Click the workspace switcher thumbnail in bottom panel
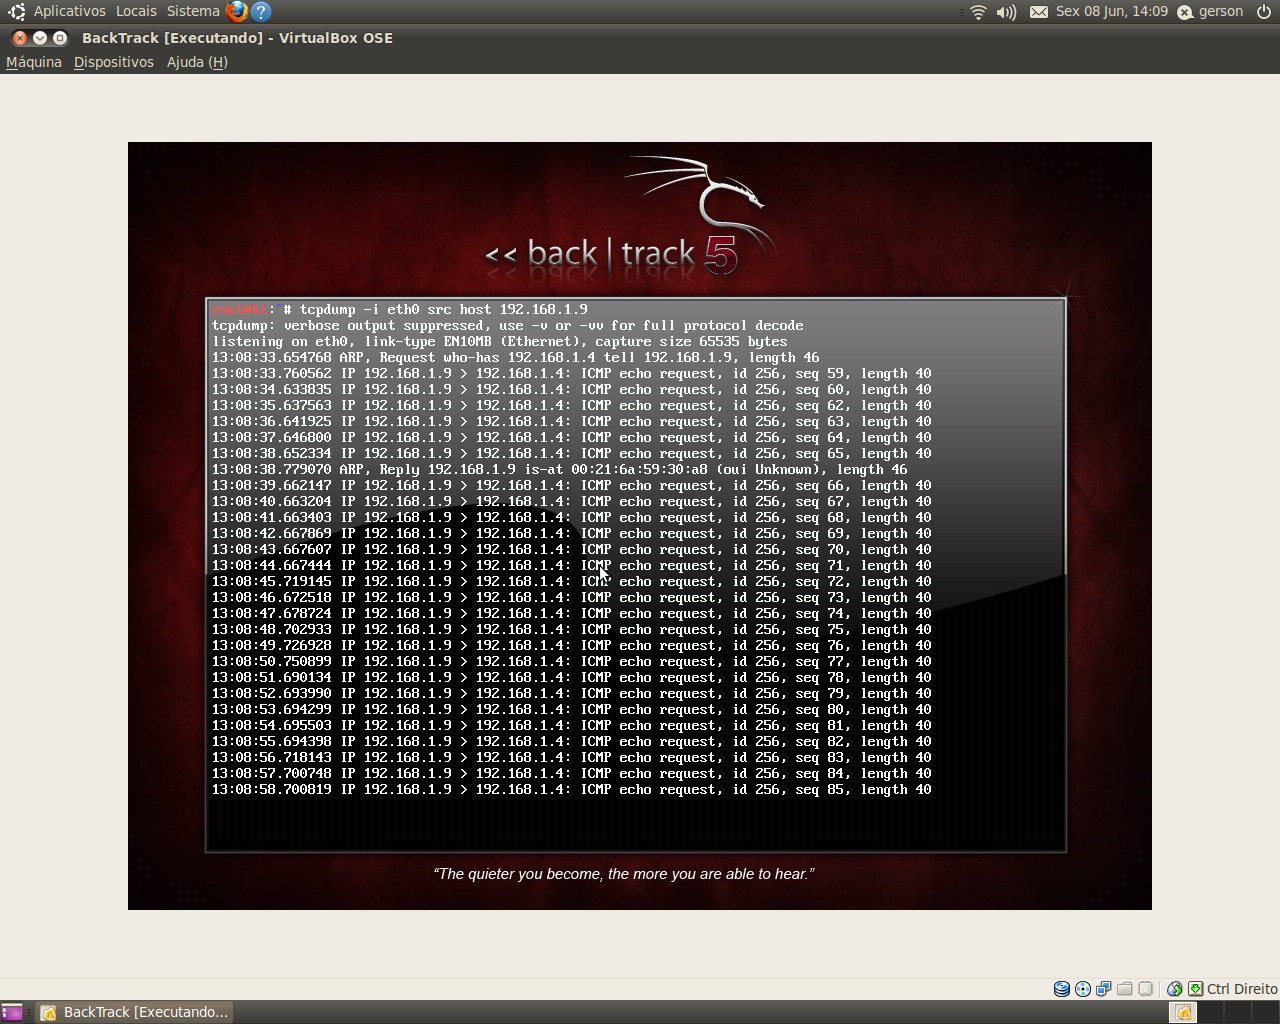Viewport: 1280px width, 1024px height. tap(1183, 1012)
